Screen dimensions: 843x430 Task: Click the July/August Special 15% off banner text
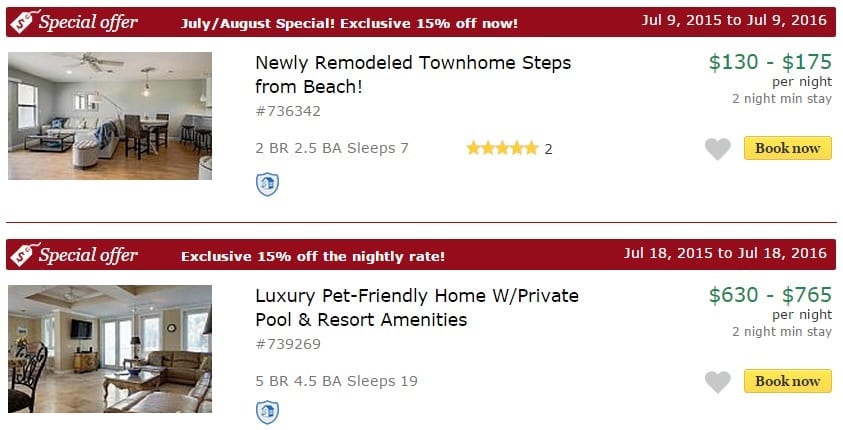coord(349,23)
